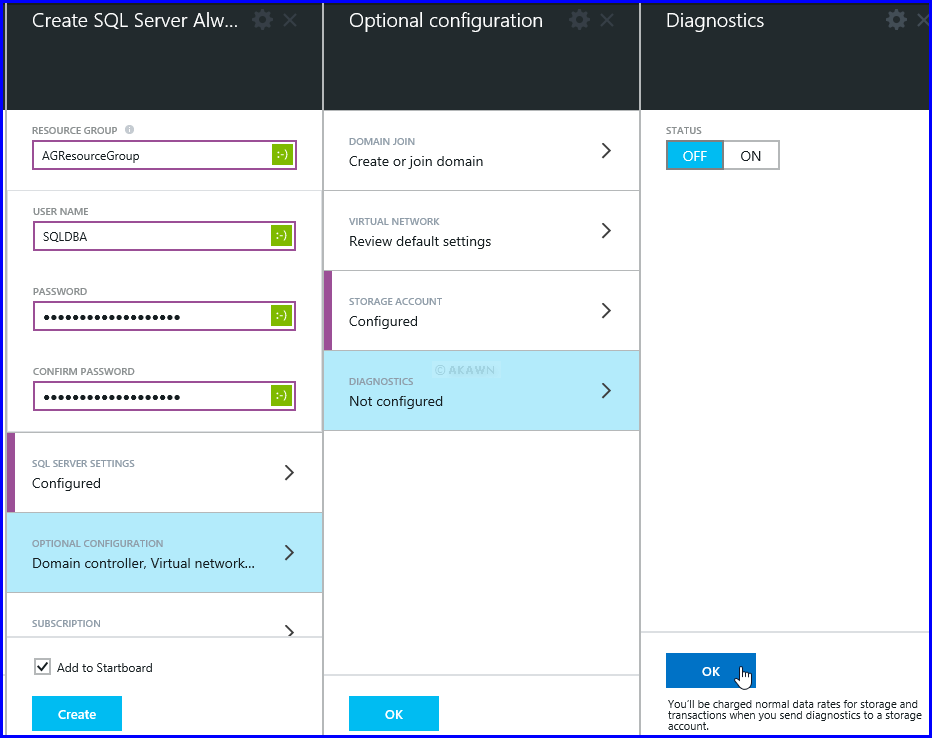Confirm Diagnostics blade with OK

pyautogui.click(x=710, y=671)
